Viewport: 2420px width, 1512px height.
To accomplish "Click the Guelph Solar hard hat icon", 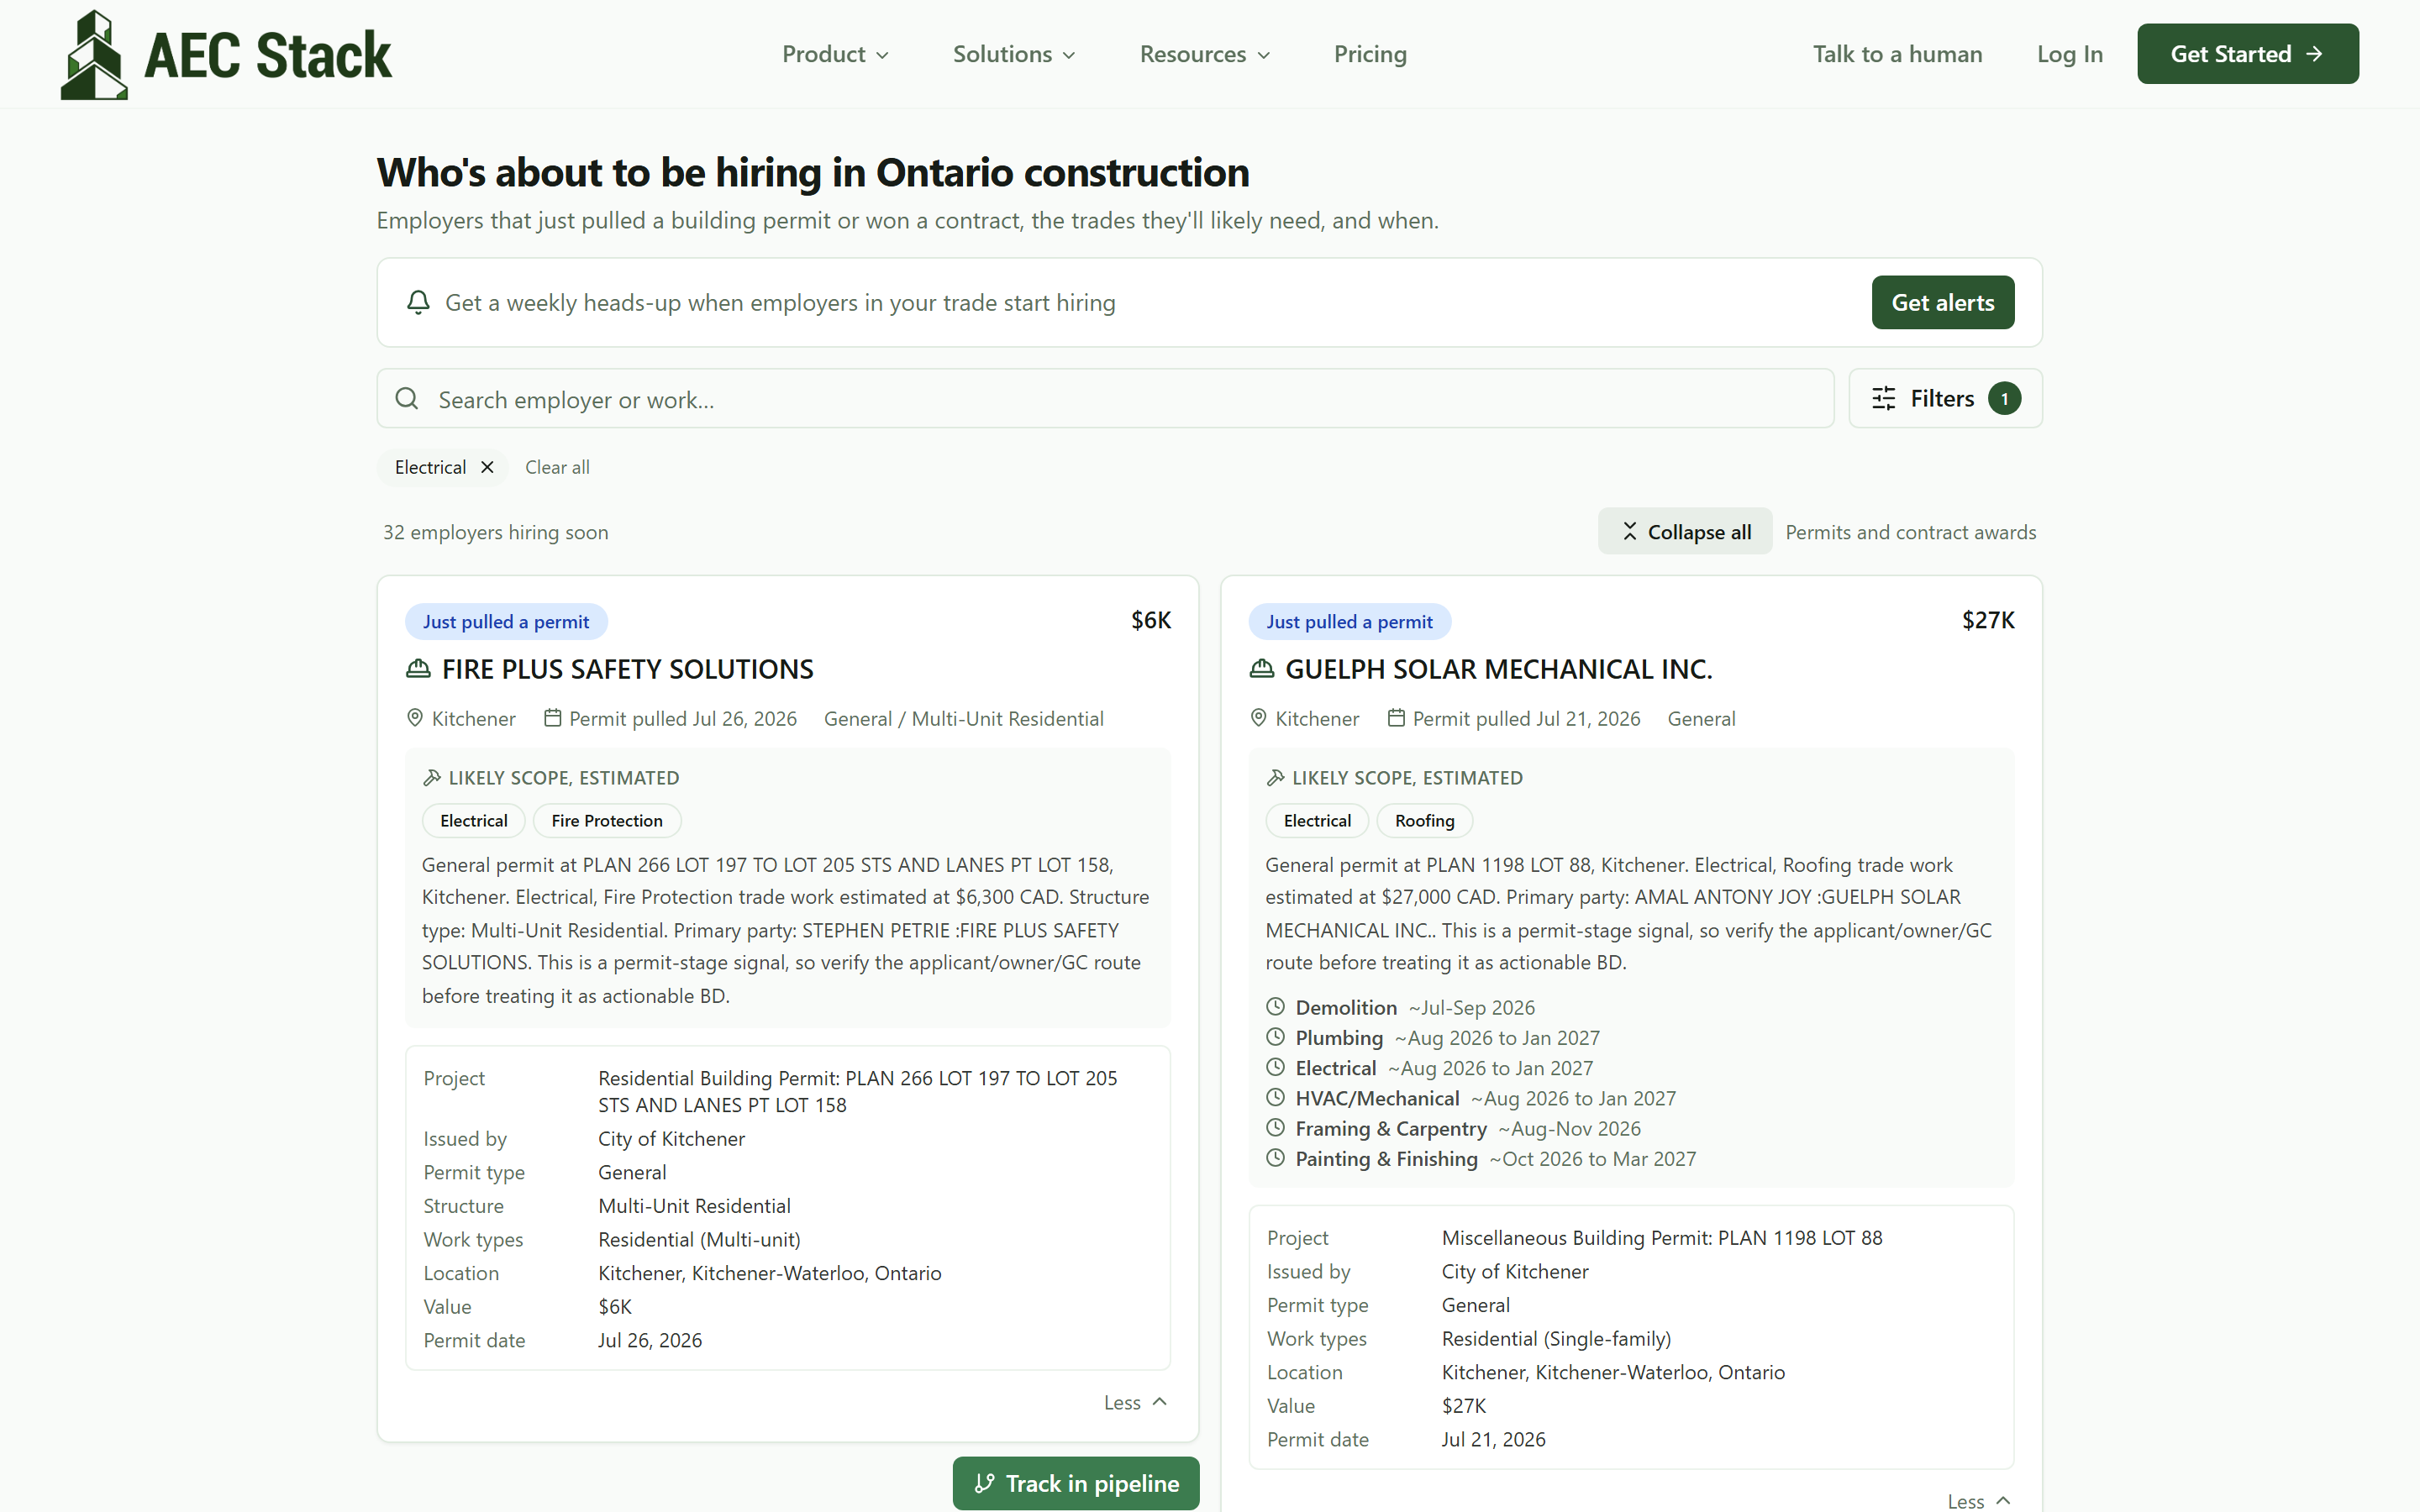I will [x=1262, y=669].
